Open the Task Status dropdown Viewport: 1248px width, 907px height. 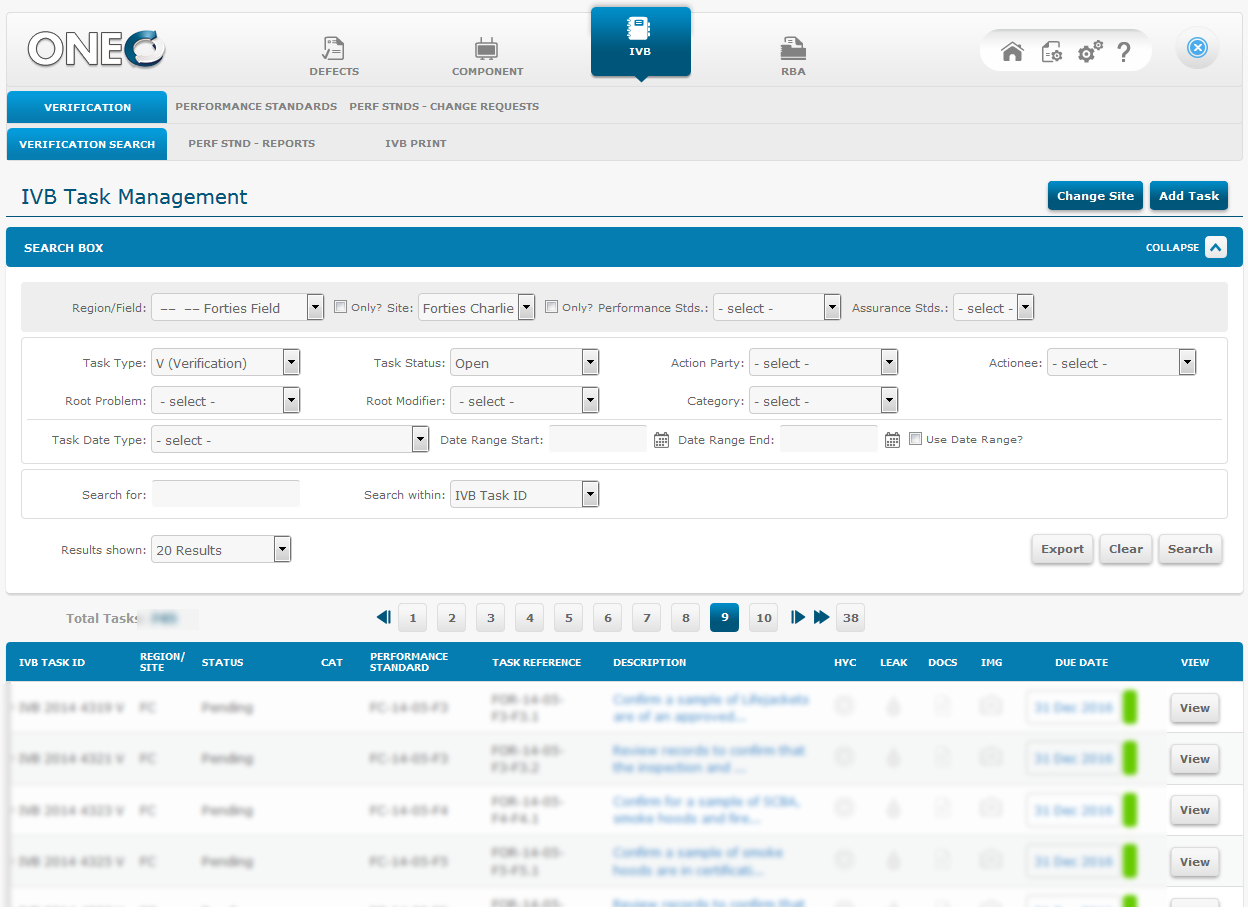point(590,362)
